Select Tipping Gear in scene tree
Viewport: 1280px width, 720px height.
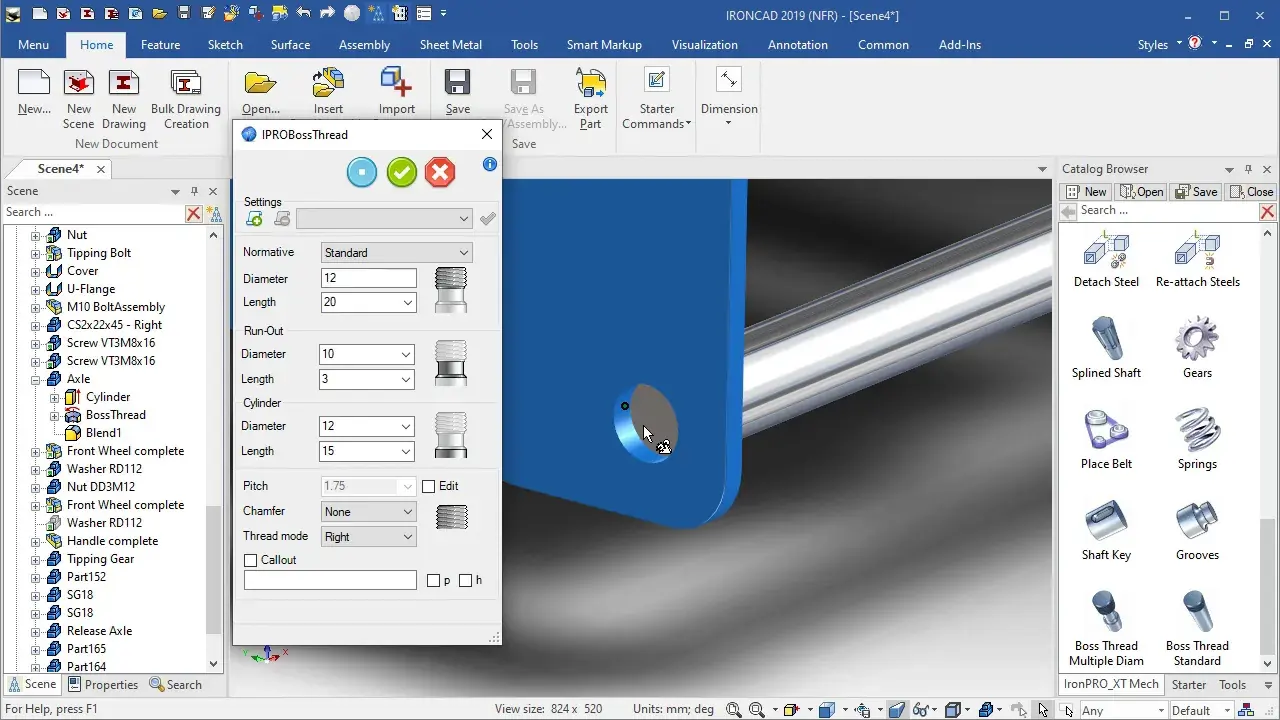pos(100,559)
